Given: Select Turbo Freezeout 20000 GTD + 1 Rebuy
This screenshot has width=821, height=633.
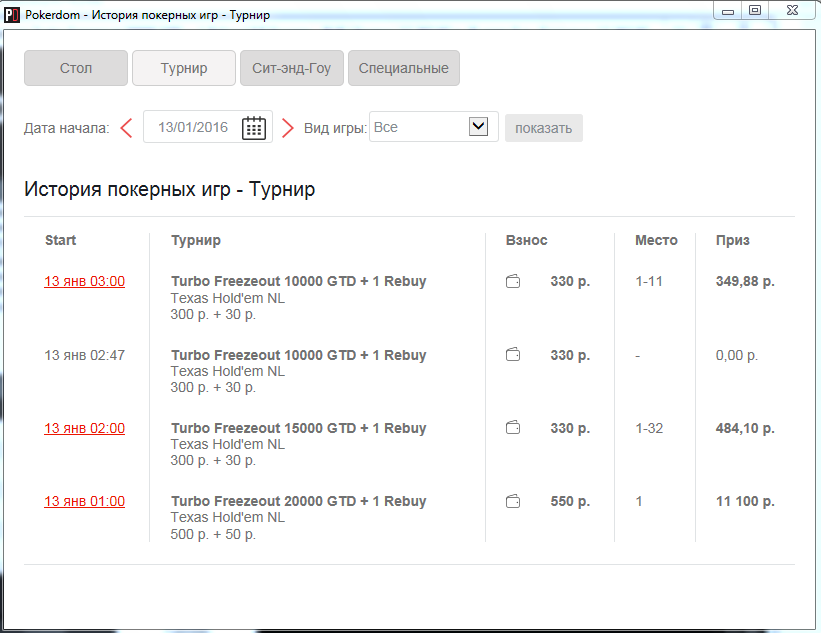Looking at the screenshot, I should point(298,502).
